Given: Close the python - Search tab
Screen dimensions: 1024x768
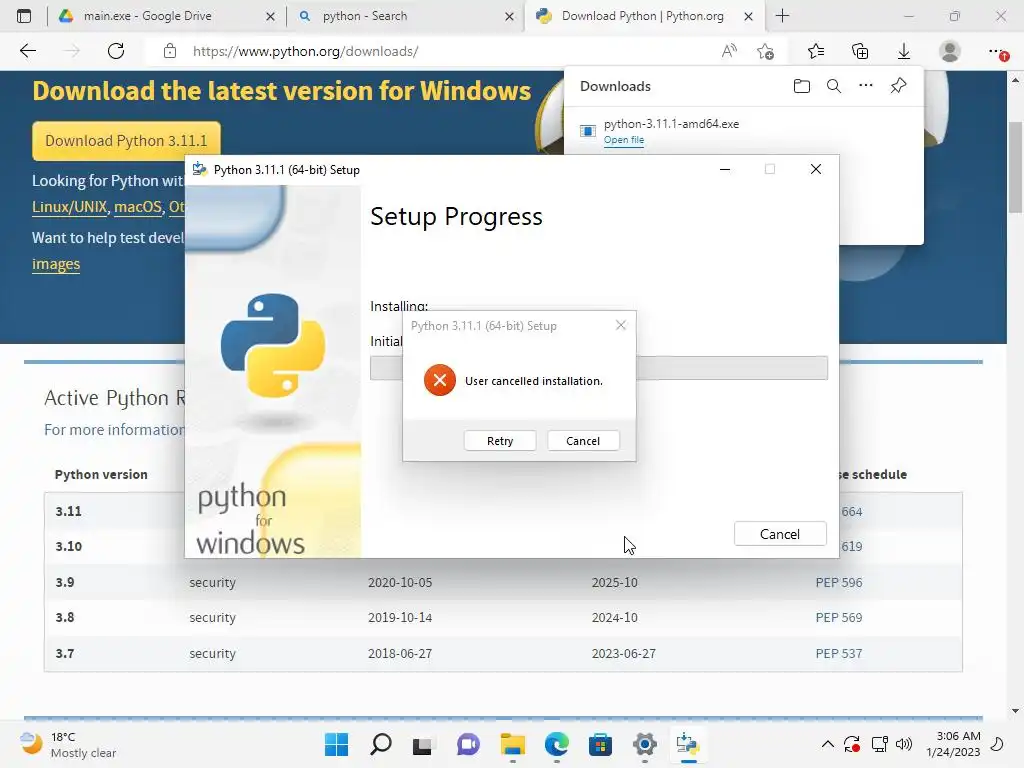Looking at the screenshot, I should 509,16.
